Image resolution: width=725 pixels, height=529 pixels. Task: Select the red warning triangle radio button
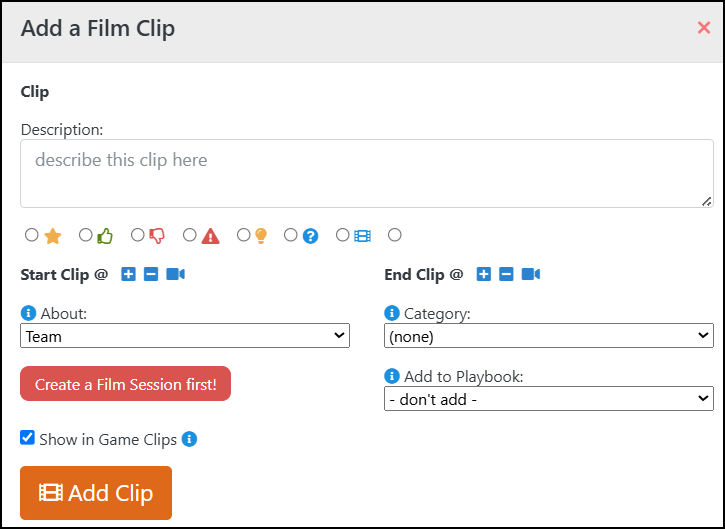[x=190, y=235]
